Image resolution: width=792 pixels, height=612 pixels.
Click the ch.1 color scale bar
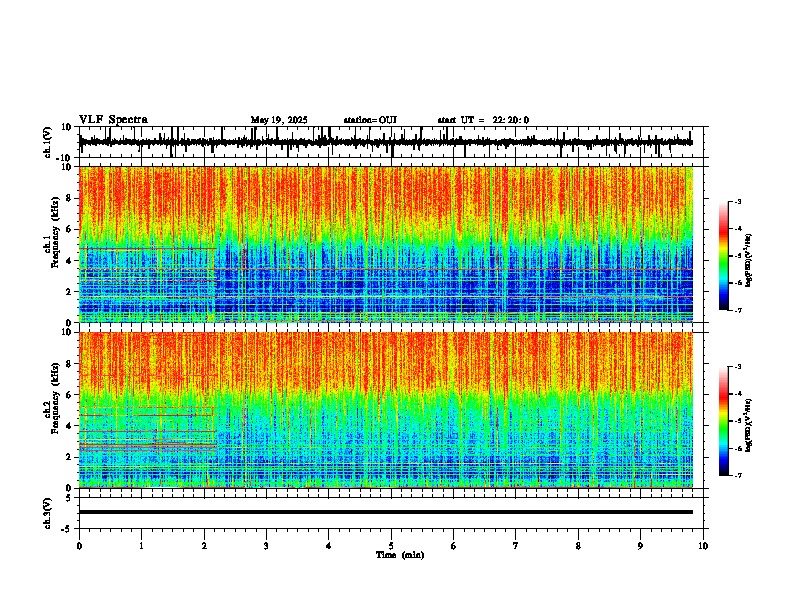pyautogui.click(x=724, y=256)
